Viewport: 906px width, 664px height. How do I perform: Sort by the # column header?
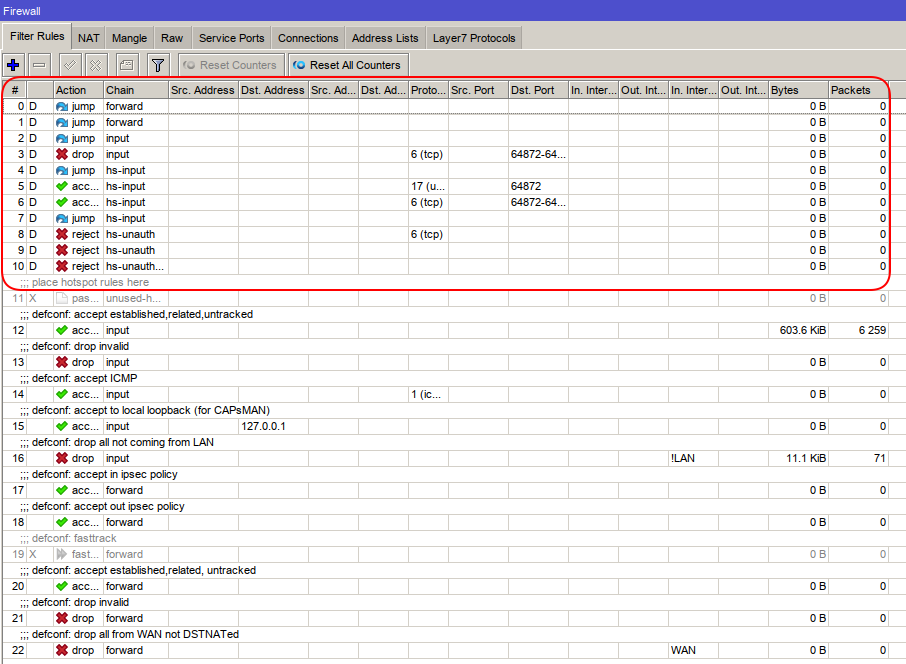[15, 90]
